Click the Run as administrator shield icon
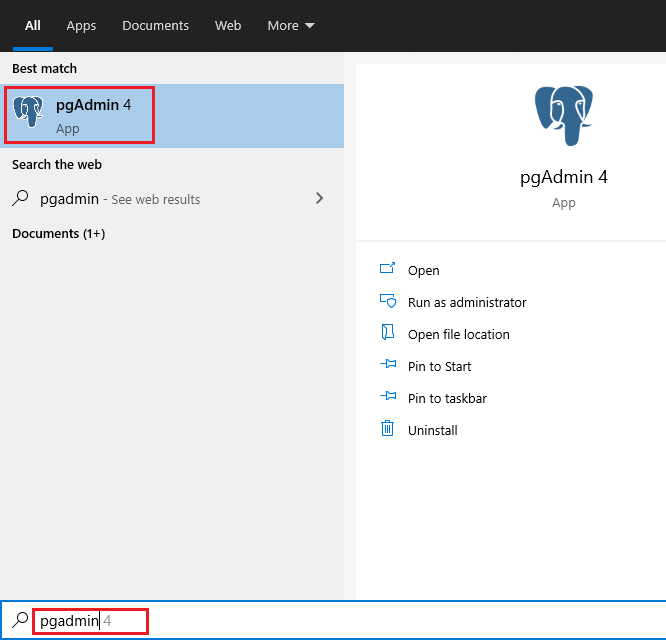Screen dimensions: 666x640 point(388,301)
